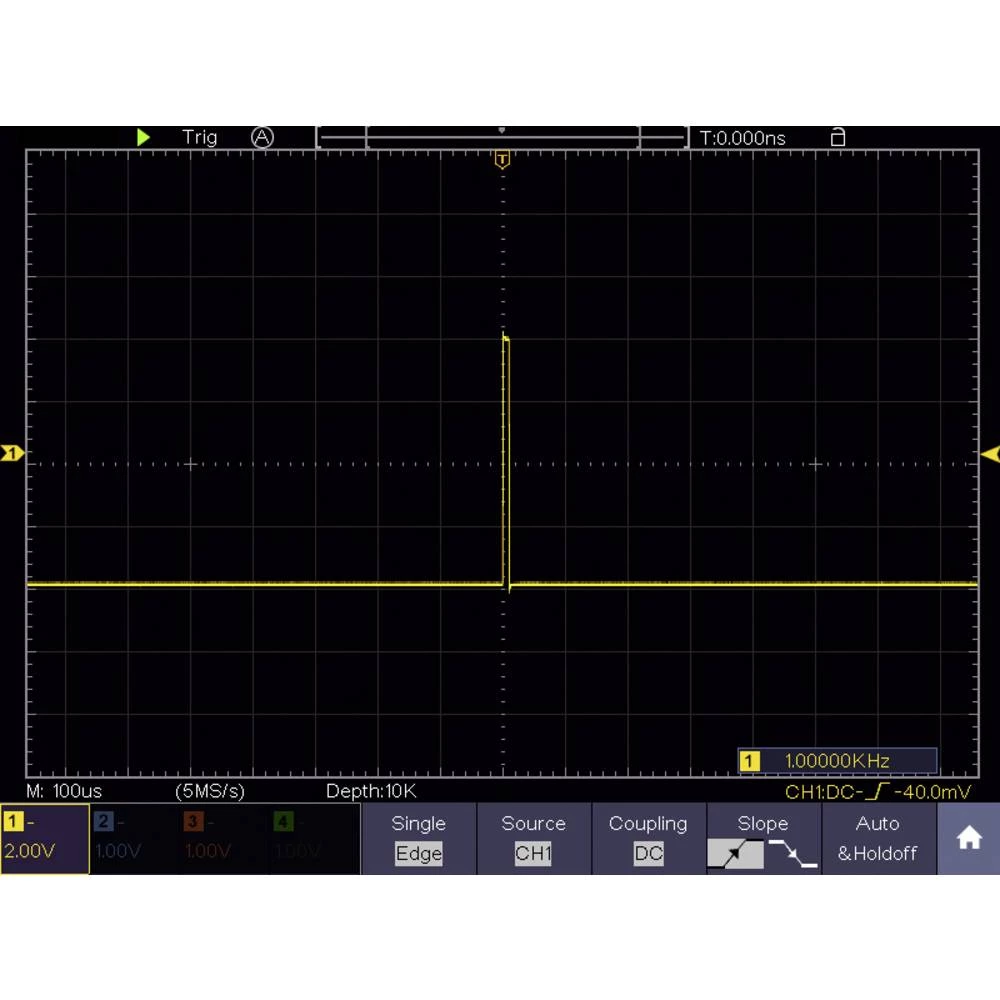The image size is (1000, 1000).
Task: Click the yellow trigger level arrow on right edge
Action: pos(991,454)
